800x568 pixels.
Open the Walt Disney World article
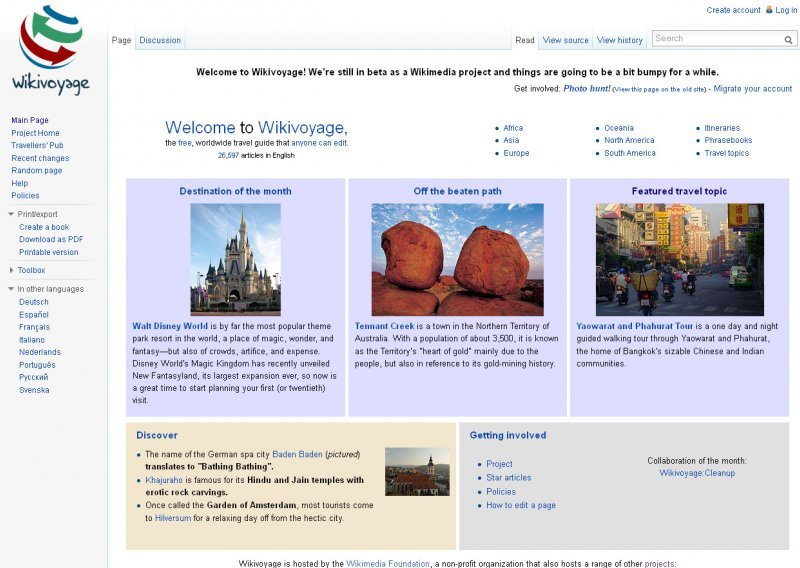tap(170, 326)
